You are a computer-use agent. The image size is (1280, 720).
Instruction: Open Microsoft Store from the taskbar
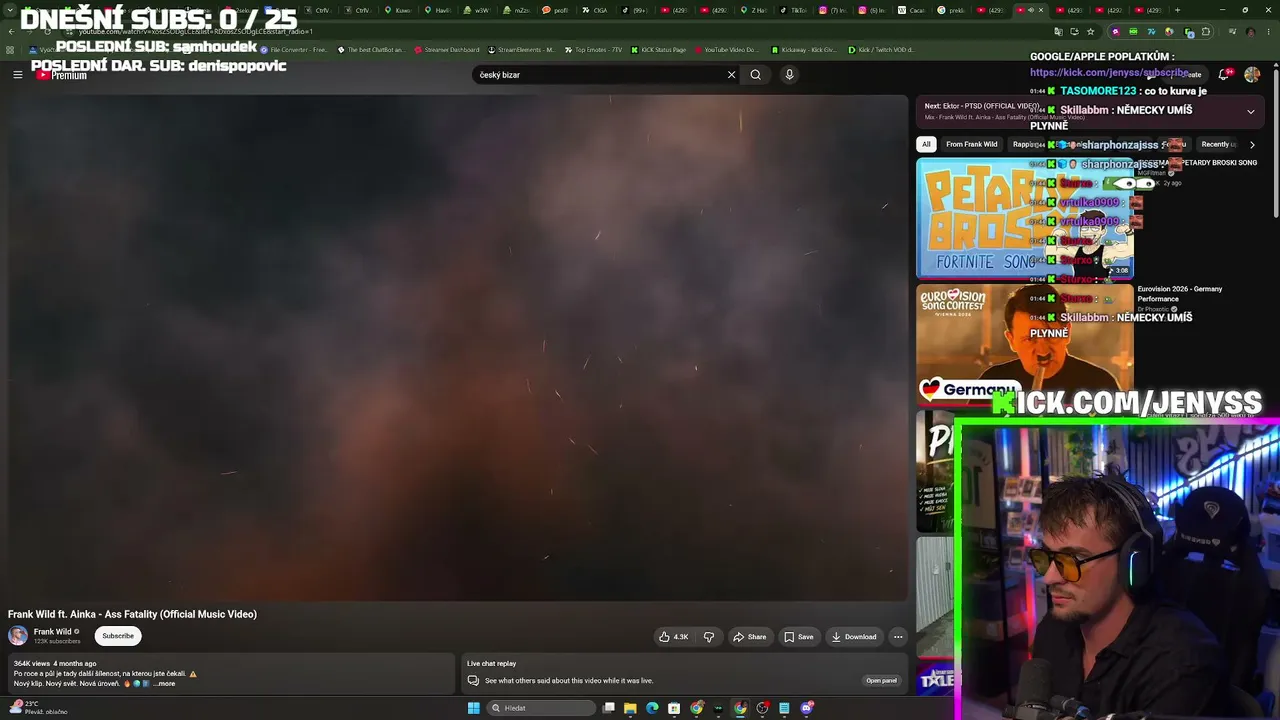(x=674, y=708)
